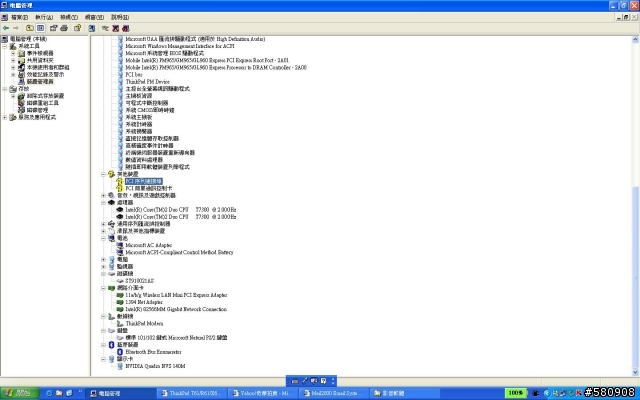The height and width of the screenshot is (400, 640).
Task: Select Microsoft ACPI-Compliant Control Method Battery
Action: pyautogui.click(x=179, y=252)
